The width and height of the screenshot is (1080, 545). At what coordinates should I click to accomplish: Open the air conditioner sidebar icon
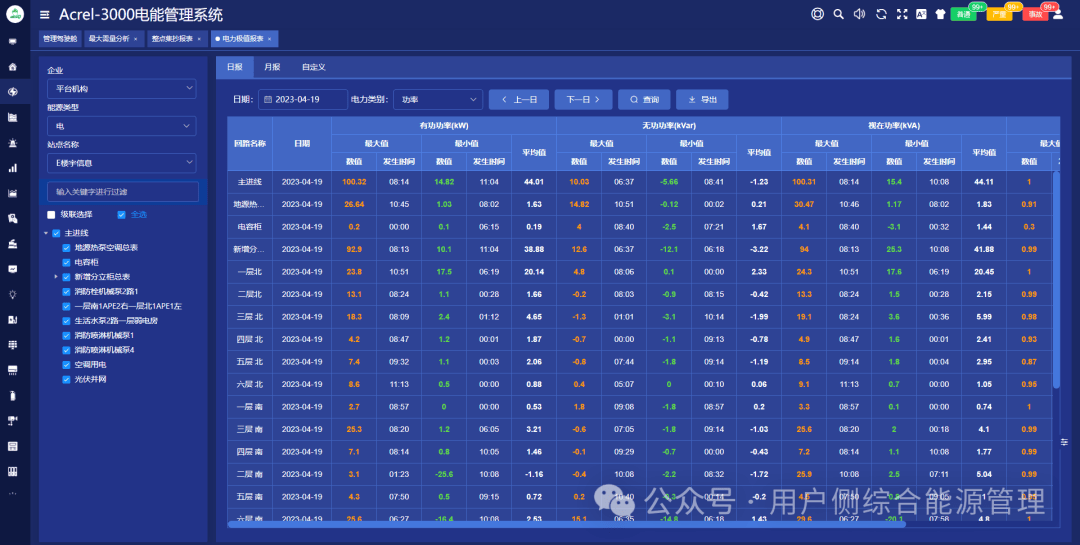click(x=12, y=370)
